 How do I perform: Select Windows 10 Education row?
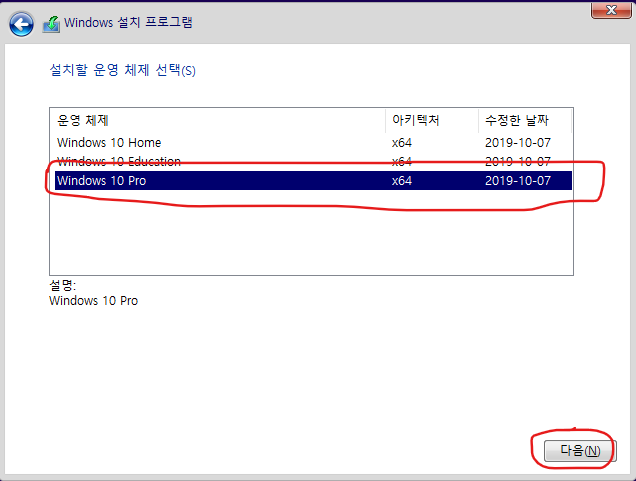pos(313,161)
